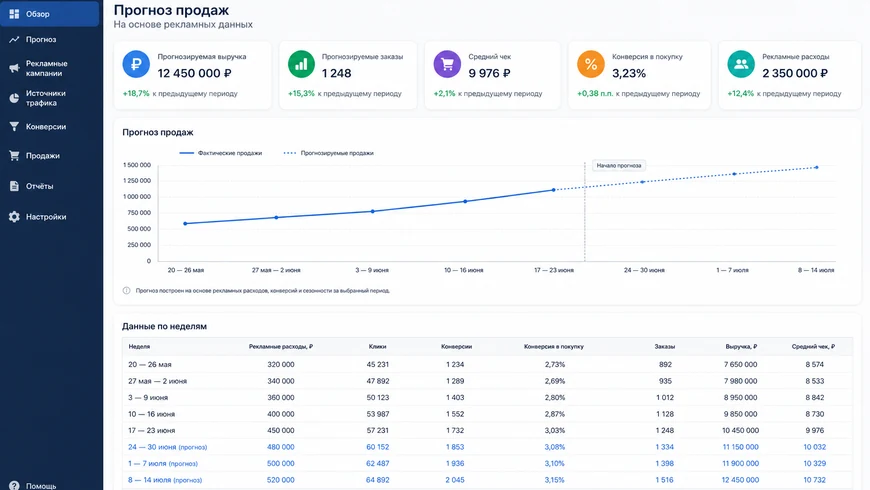Go to Рекламные кампании section
Screen dimensions: 870x490
pos(49,68)
